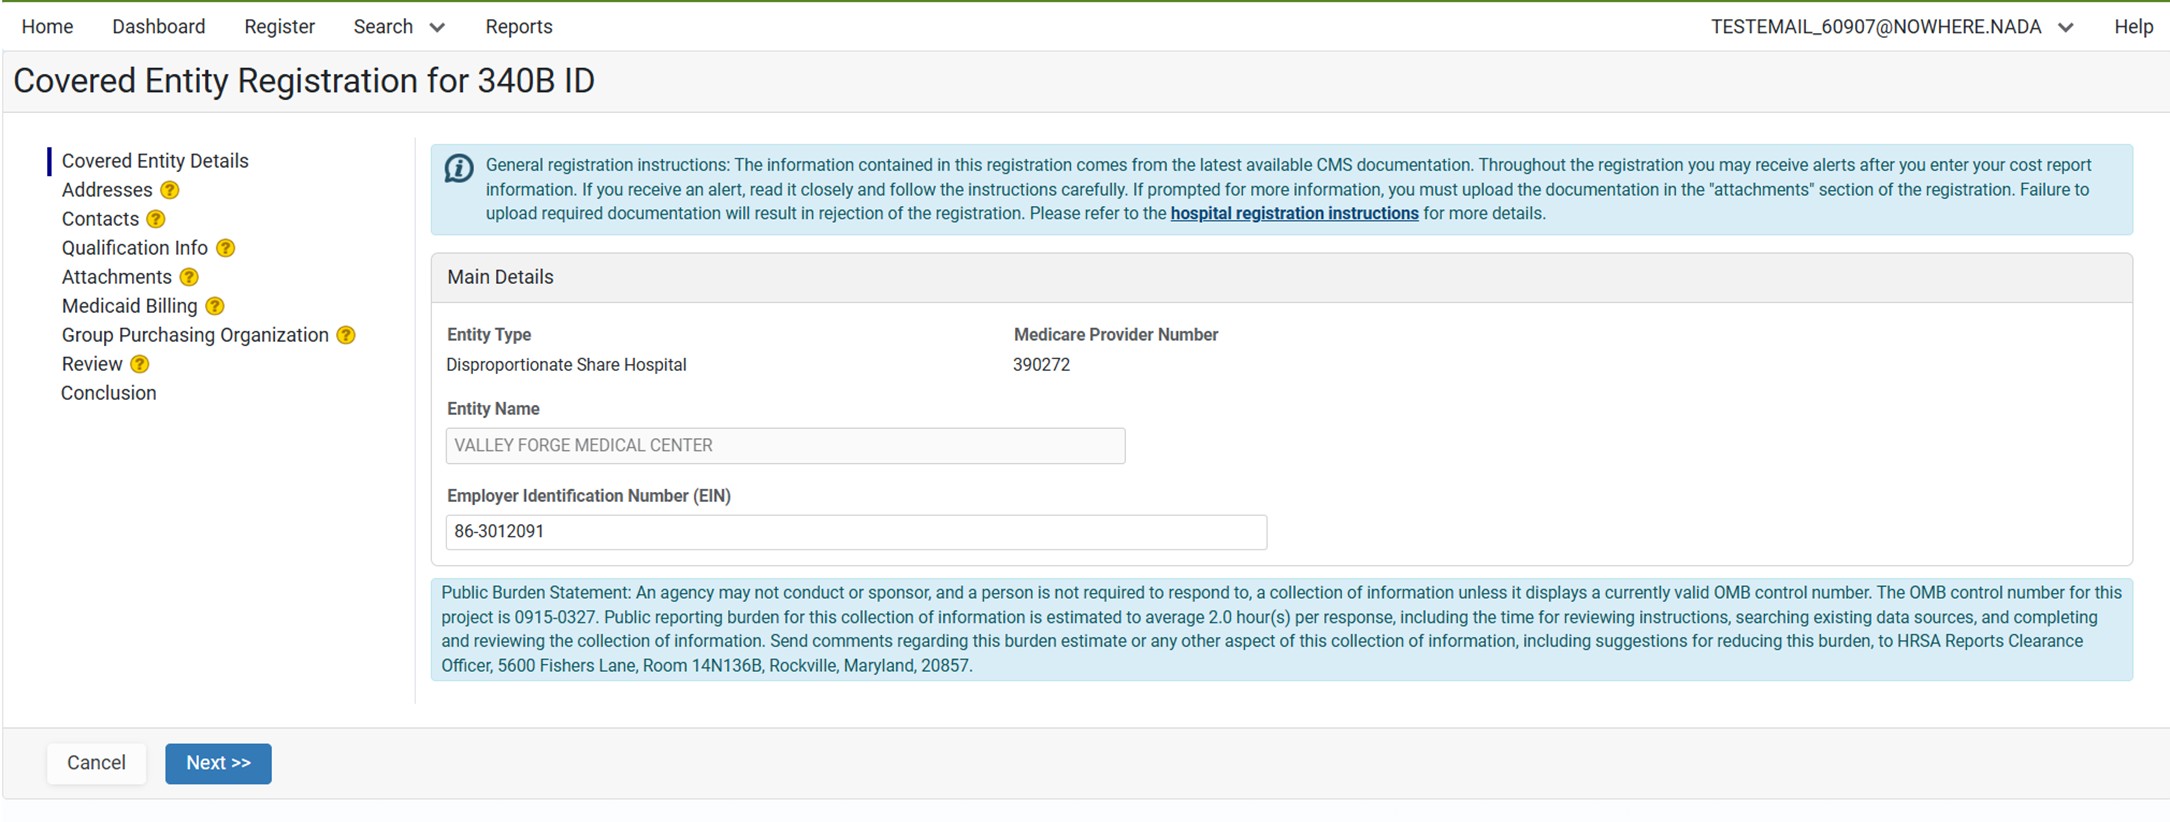Expand the Search dropdown menu

click(398, 27)
